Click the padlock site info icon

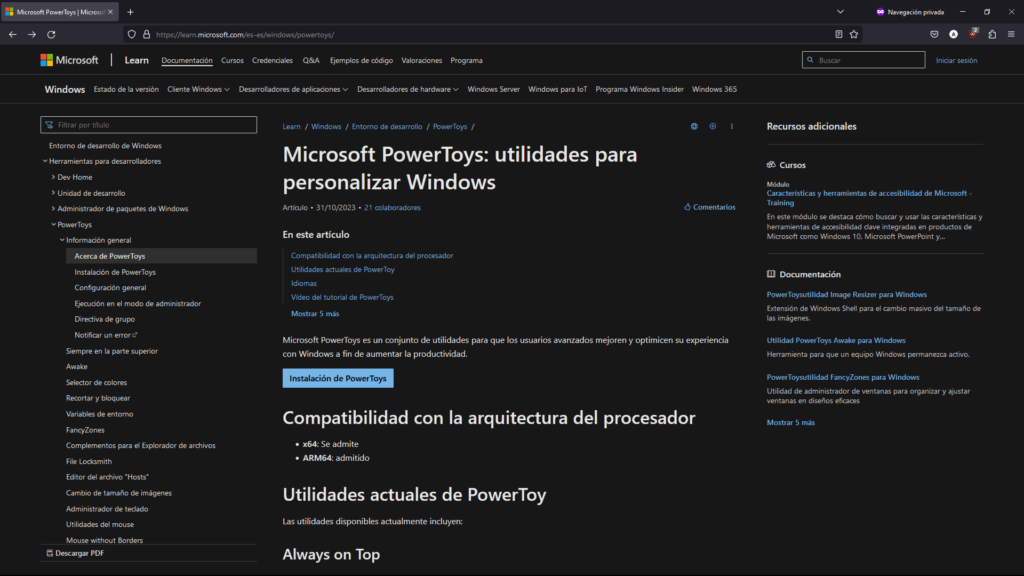pyautogui.click(x=146, y=35)
